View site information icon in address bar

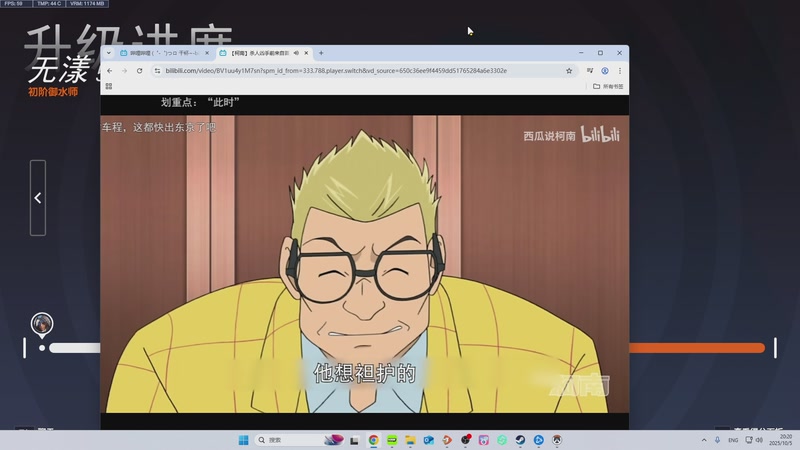click(158, 71)
